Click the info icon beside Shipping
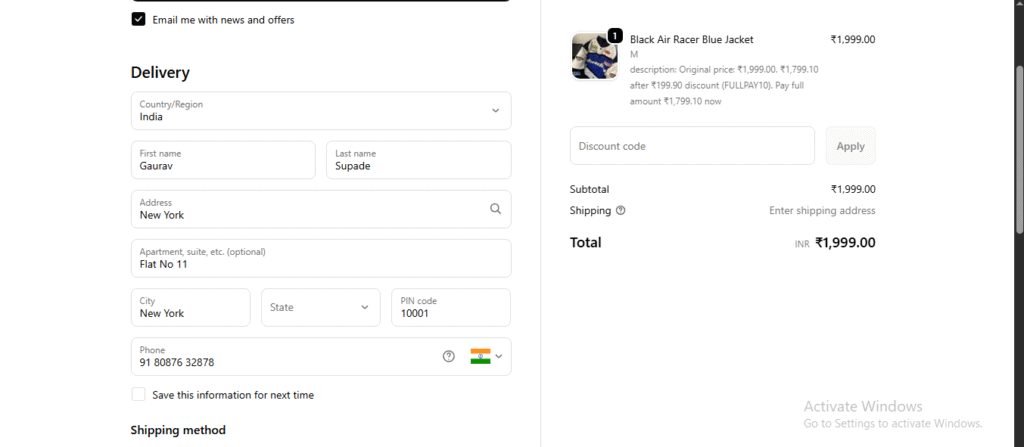The width and height of the screenshot is (1024, 447). [621, 211]
